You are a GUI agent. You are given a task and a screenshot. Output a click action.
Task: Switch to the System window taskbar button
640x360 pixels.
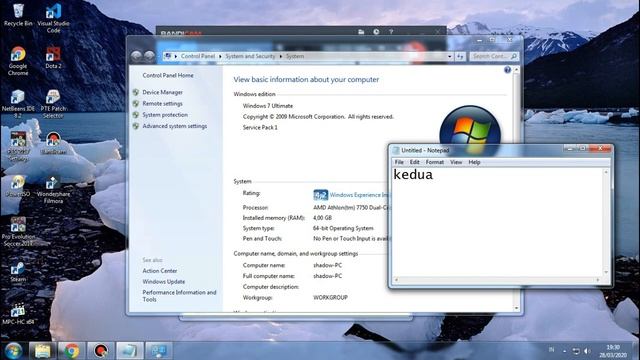(x=159, y=351)
